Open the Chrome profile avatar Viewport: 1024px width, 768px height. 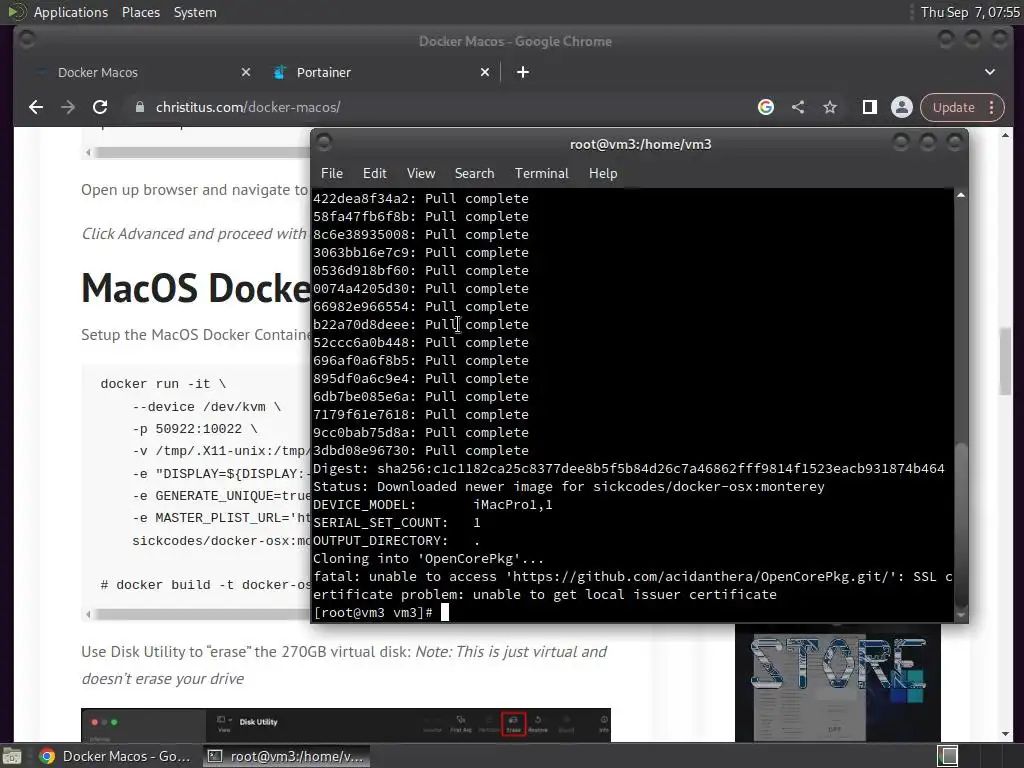point(901,107)
